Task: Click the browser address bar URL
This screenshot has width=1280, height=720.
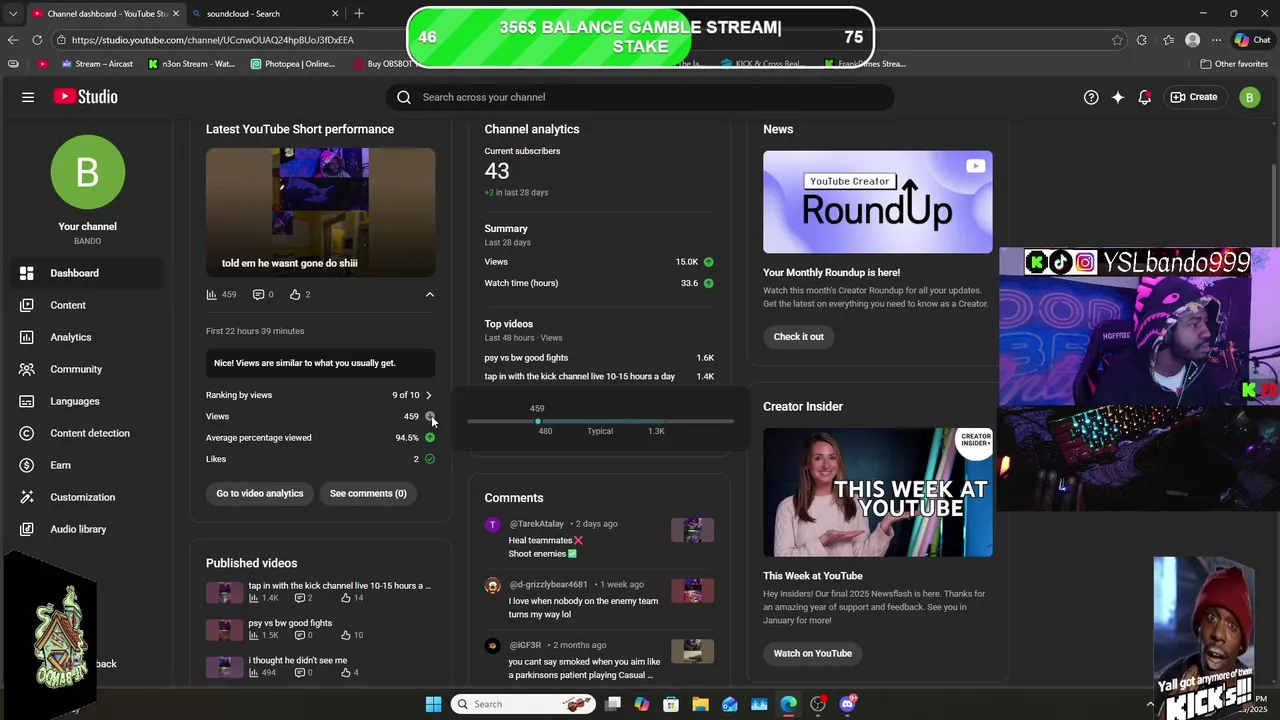Action: [213, 40]
